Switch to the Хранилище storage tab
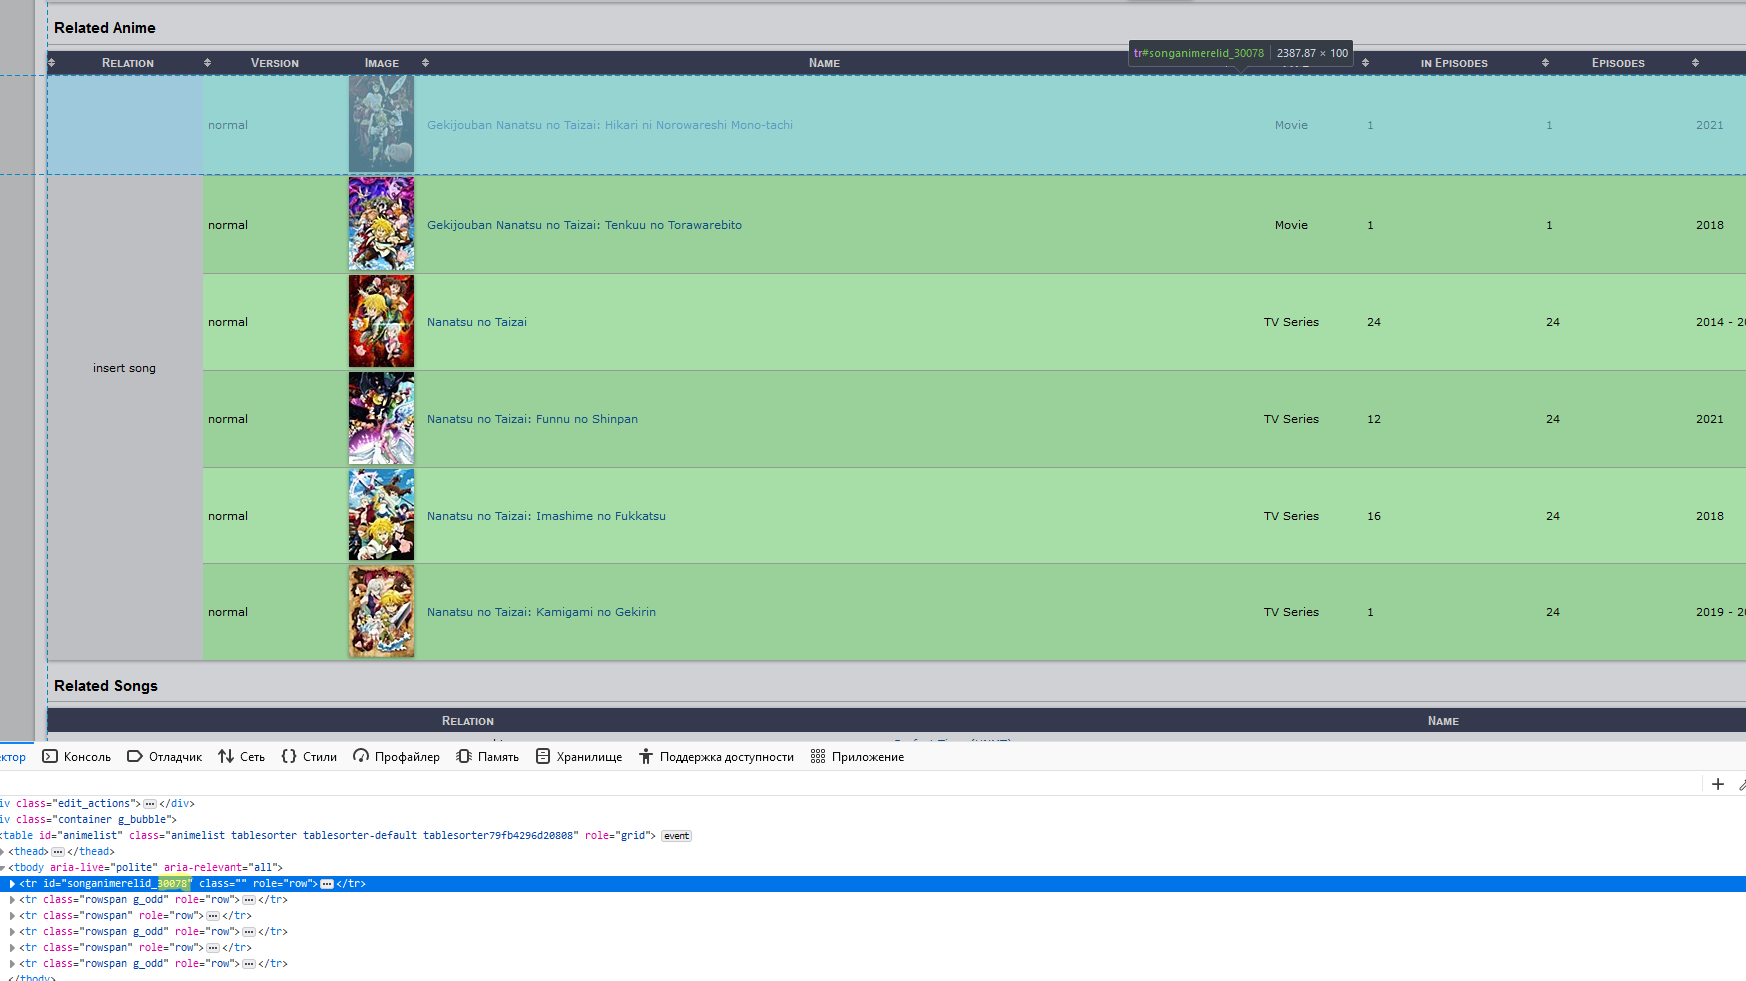Viewport: 1746px width, 981px height. (x=579, y=757)
